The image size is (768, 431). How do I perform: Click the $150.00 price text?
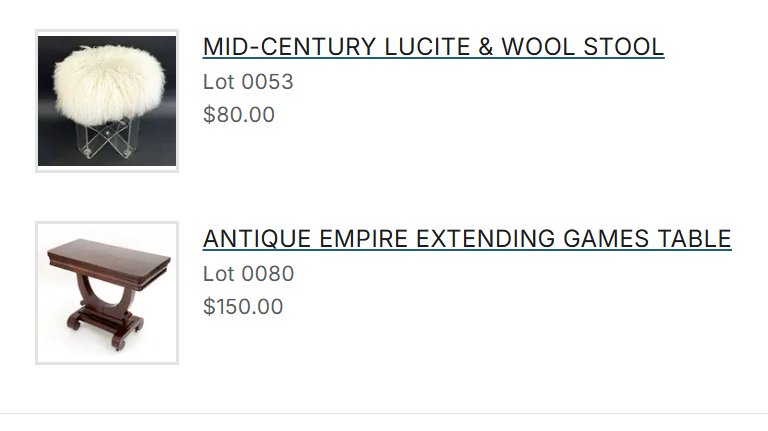[243, 307]
